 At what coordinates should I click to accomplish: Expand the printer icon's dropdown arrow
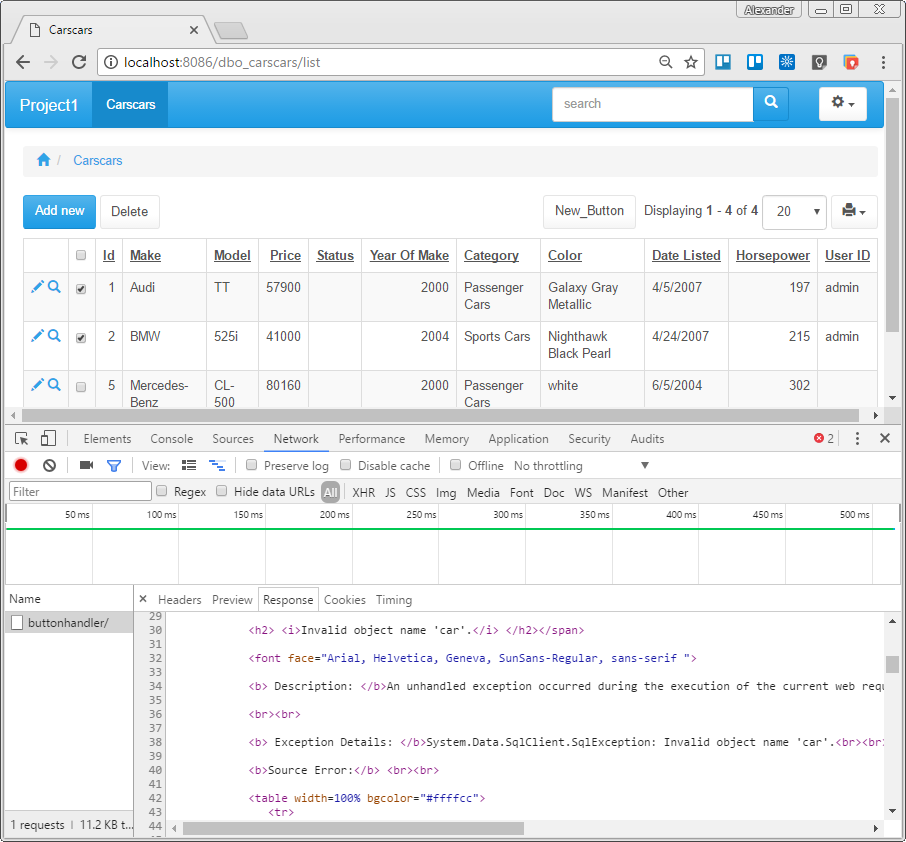point(862,211)
